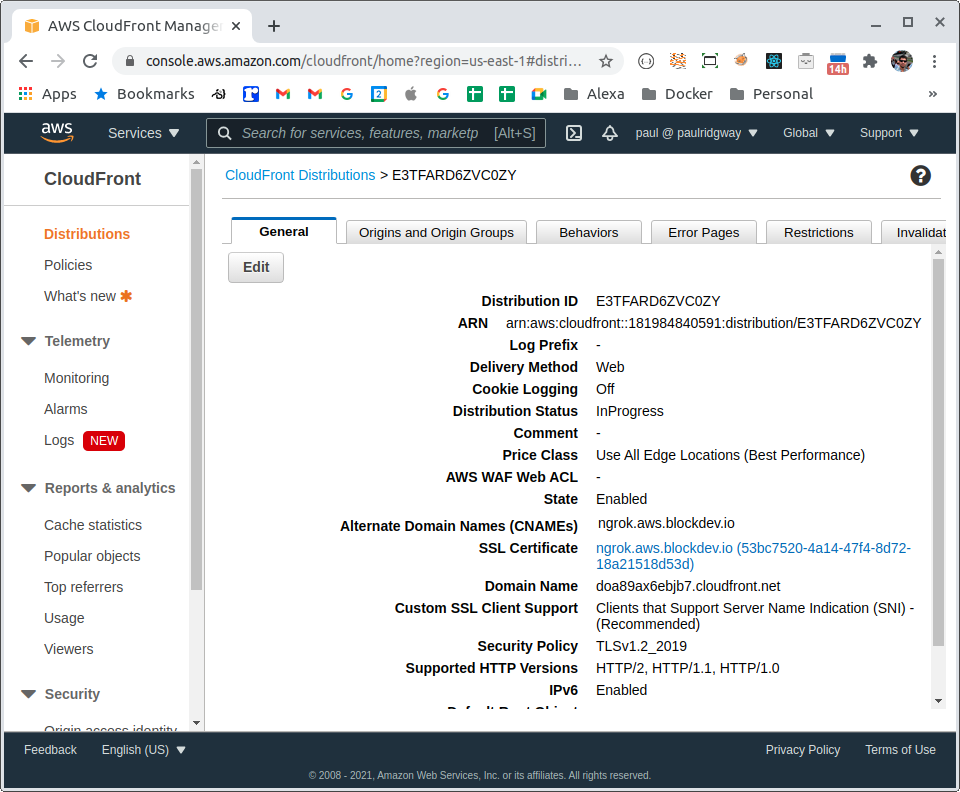This screenshot has height=792, width=960.
Task: Expand the Services menu
Action: pos(143,133)
